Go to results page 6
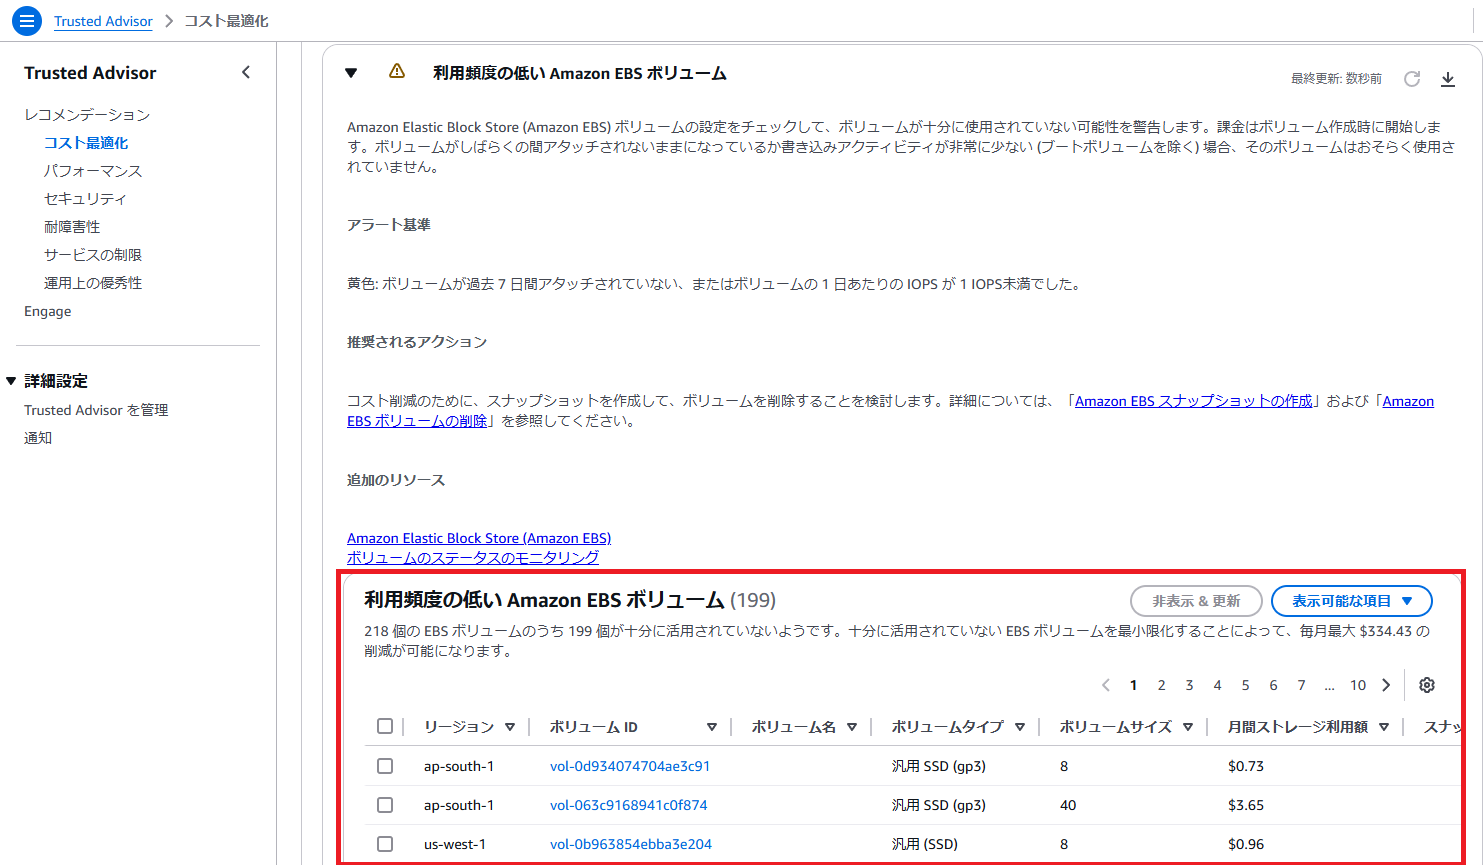This screenshot has width=1483, height=865. [1273, 685]
